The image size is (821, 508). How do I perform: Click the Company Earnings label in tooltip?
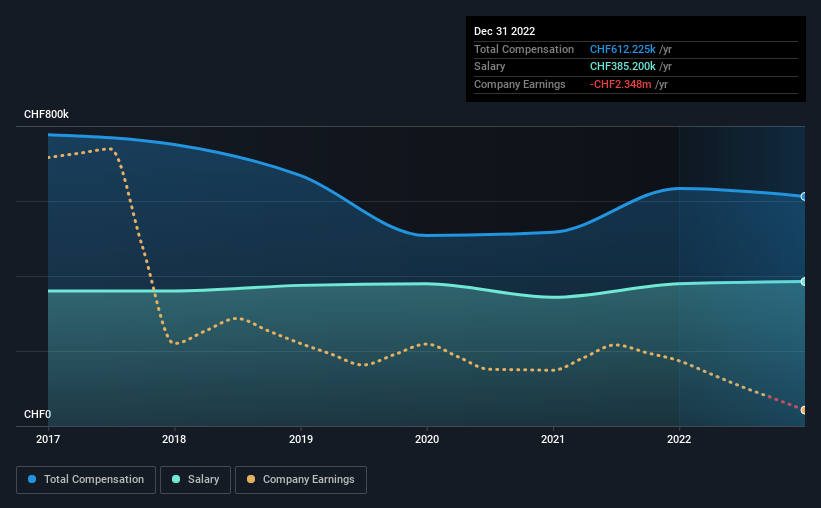click(x=519, y=84)
